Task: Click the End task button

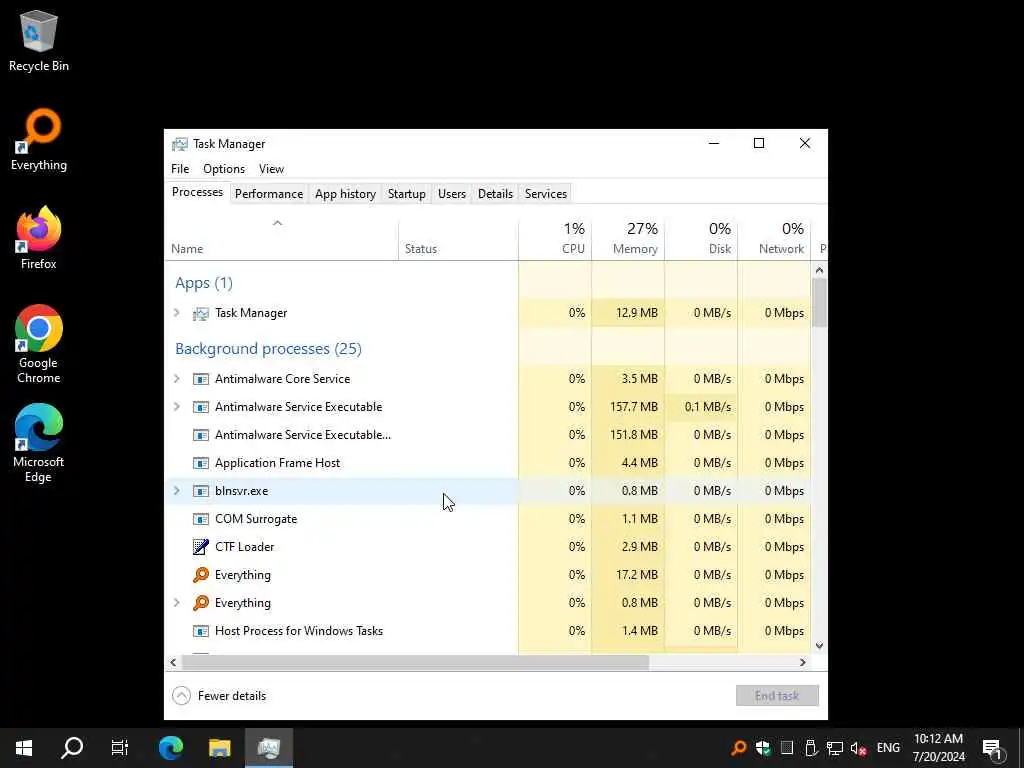Action: pyautogui.click(x=777, y=696)
